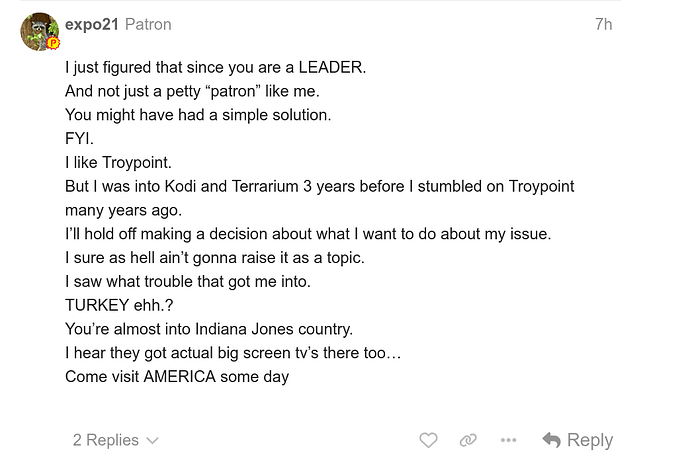Open the expo21 username link

92,24
